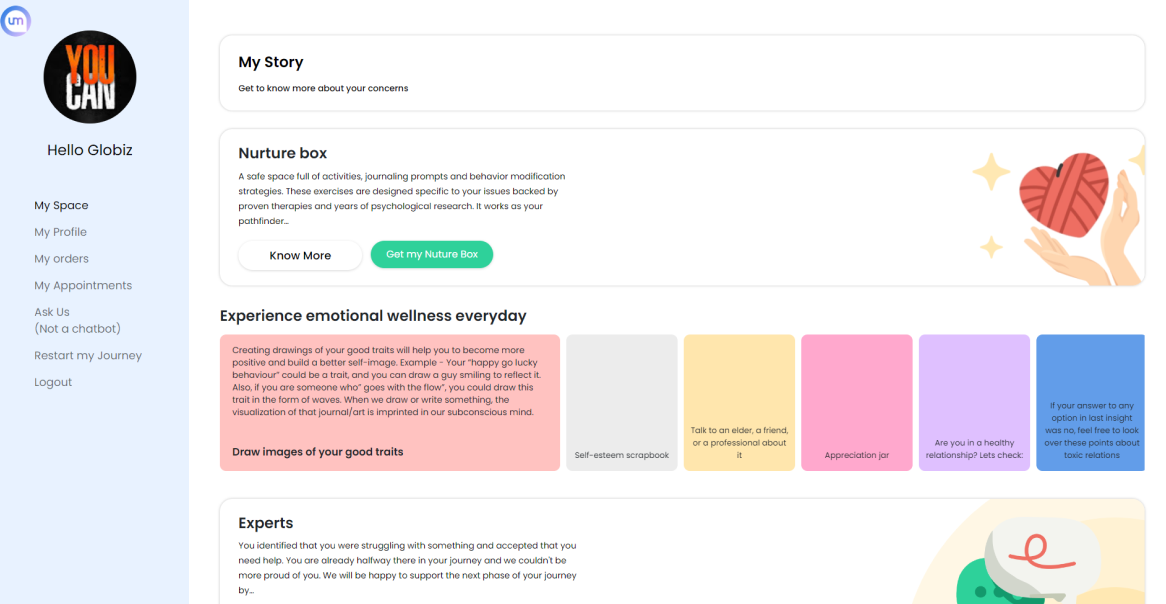Viewport: 1166px width, 604px height.
Task: Open the My Story card
Action: tap(681, 73)
